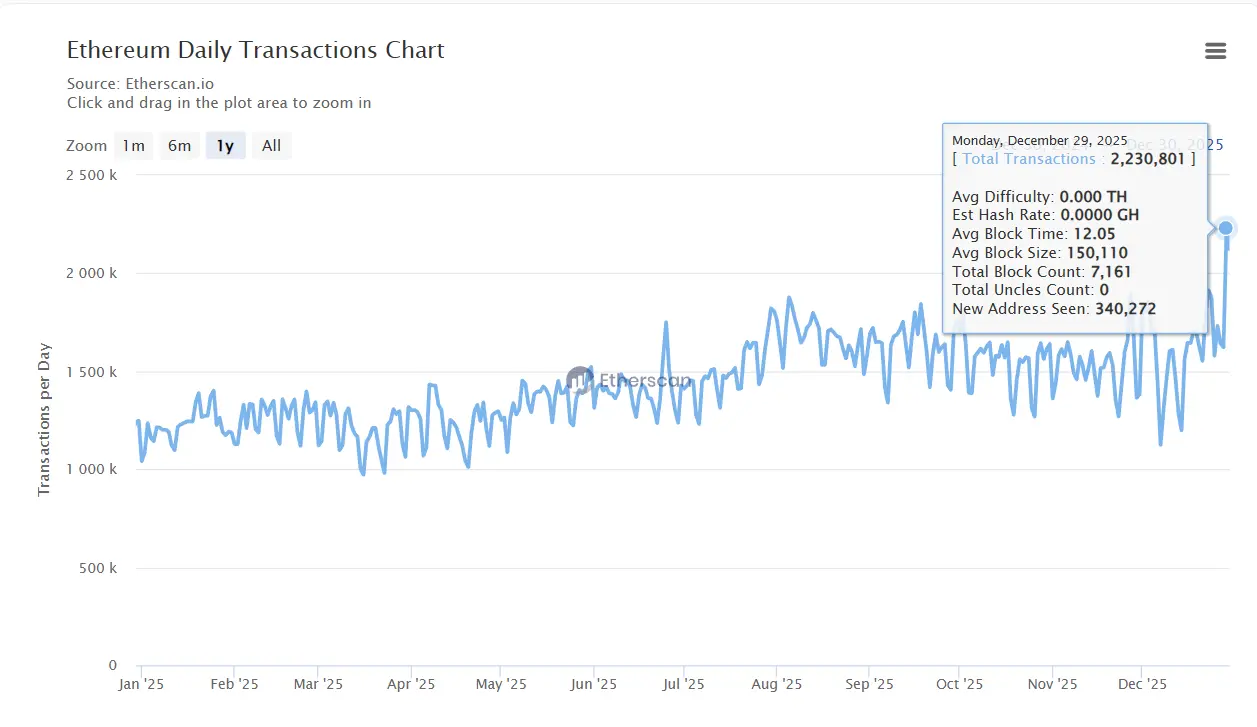The height and width of the screenshot is (727, 1257).
Task: Click the Jul '25 x-axis label
Action: pyautogui.click(x=684, y=685)
